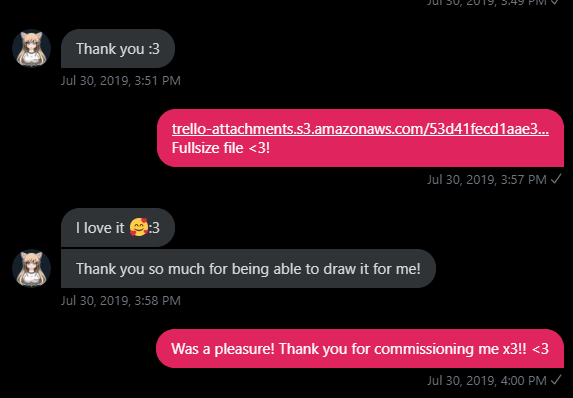The image size is (573, 398).
Task: Click the partially visible checkmark at the top edge
Action: click(x=555, y=2)
